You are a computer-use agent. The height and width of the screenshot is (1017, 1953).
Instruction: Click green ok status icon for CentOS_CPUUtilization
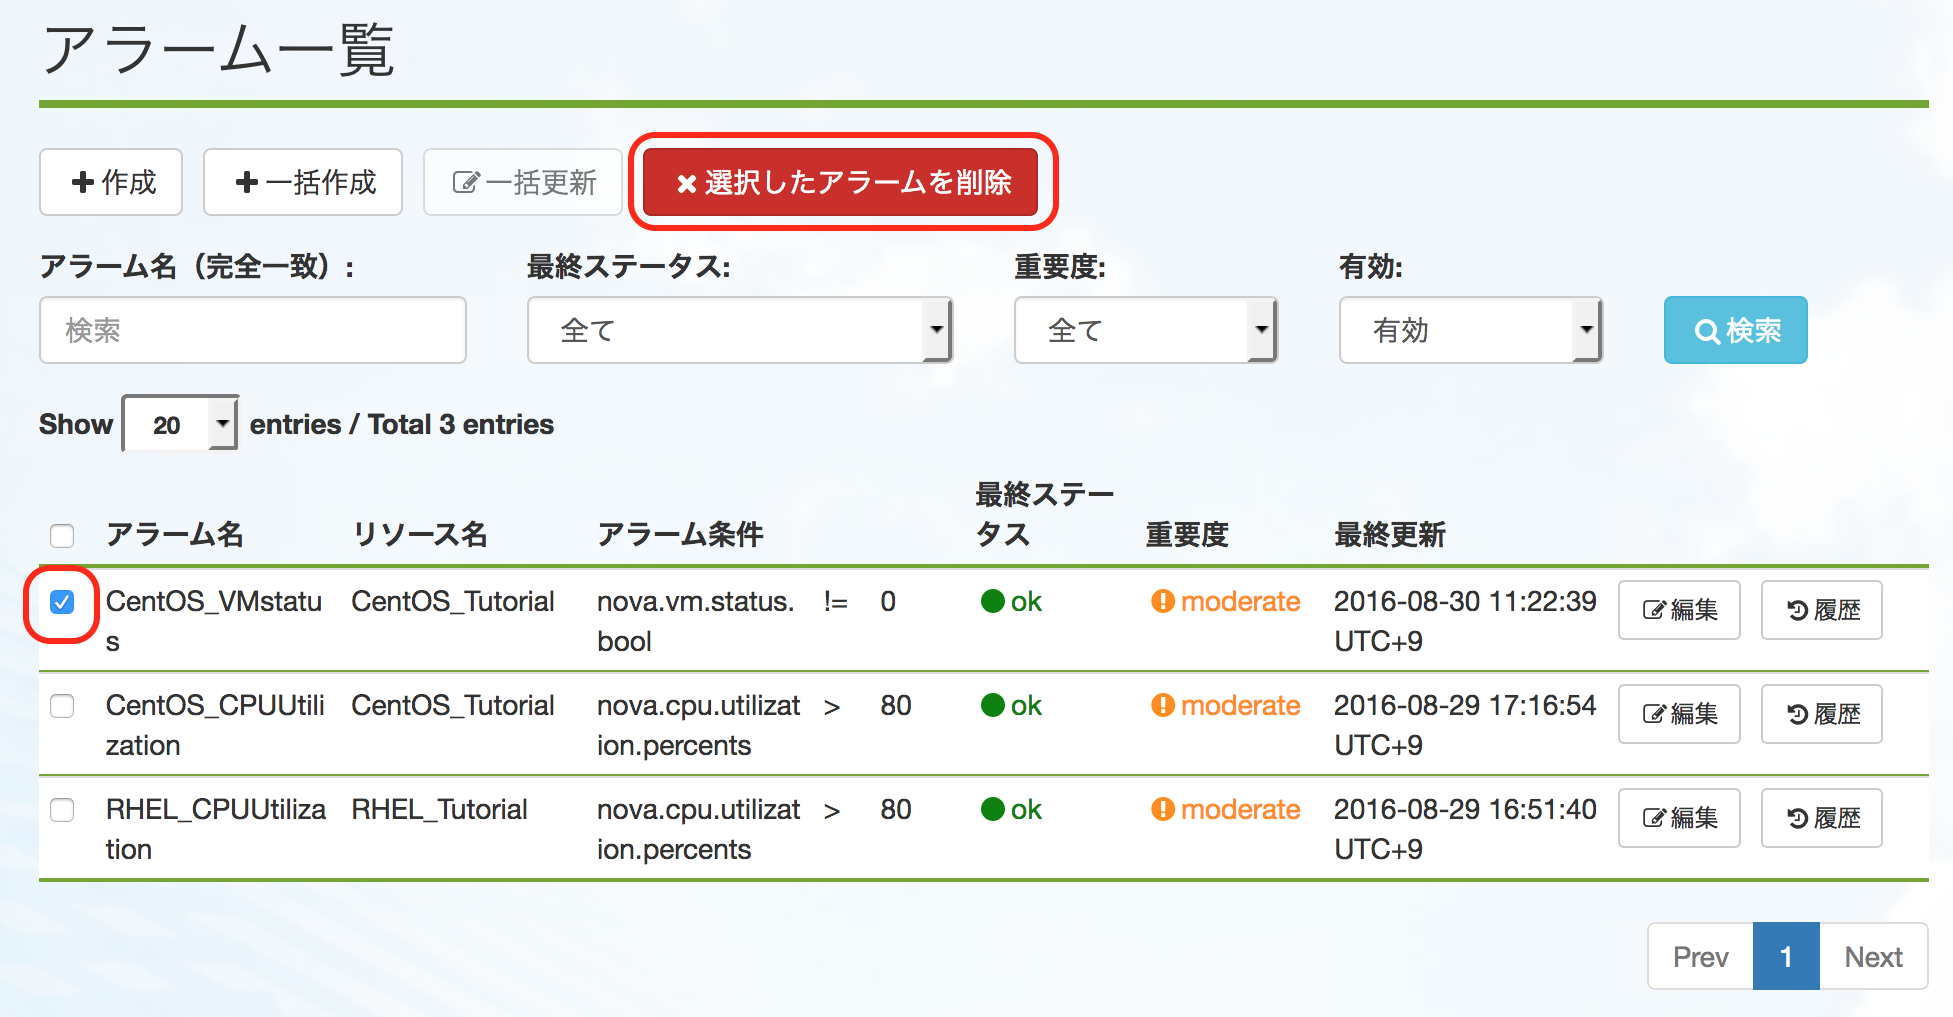(993, 705)
